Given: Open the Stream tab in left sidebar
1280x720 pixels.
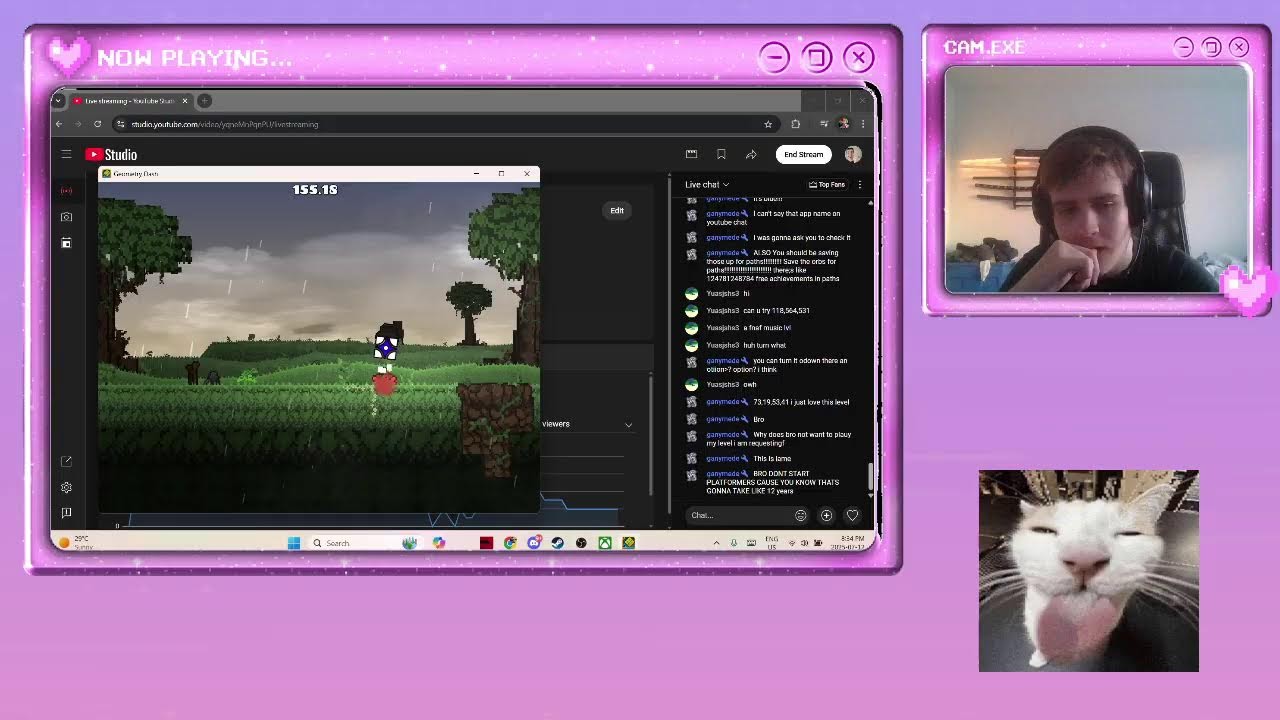Looking at the screenshot, I should (x=66, y=190).
